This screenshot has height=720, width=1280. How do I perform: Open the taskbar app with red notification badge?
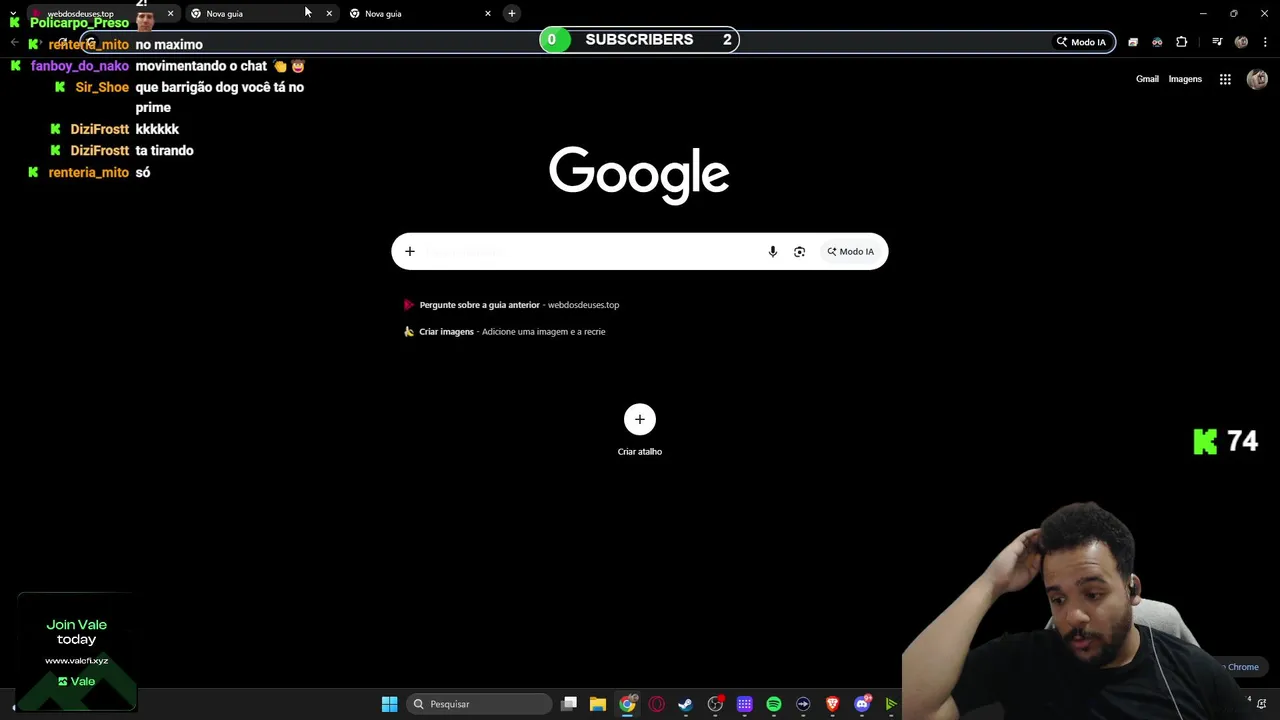coord(715,704)
